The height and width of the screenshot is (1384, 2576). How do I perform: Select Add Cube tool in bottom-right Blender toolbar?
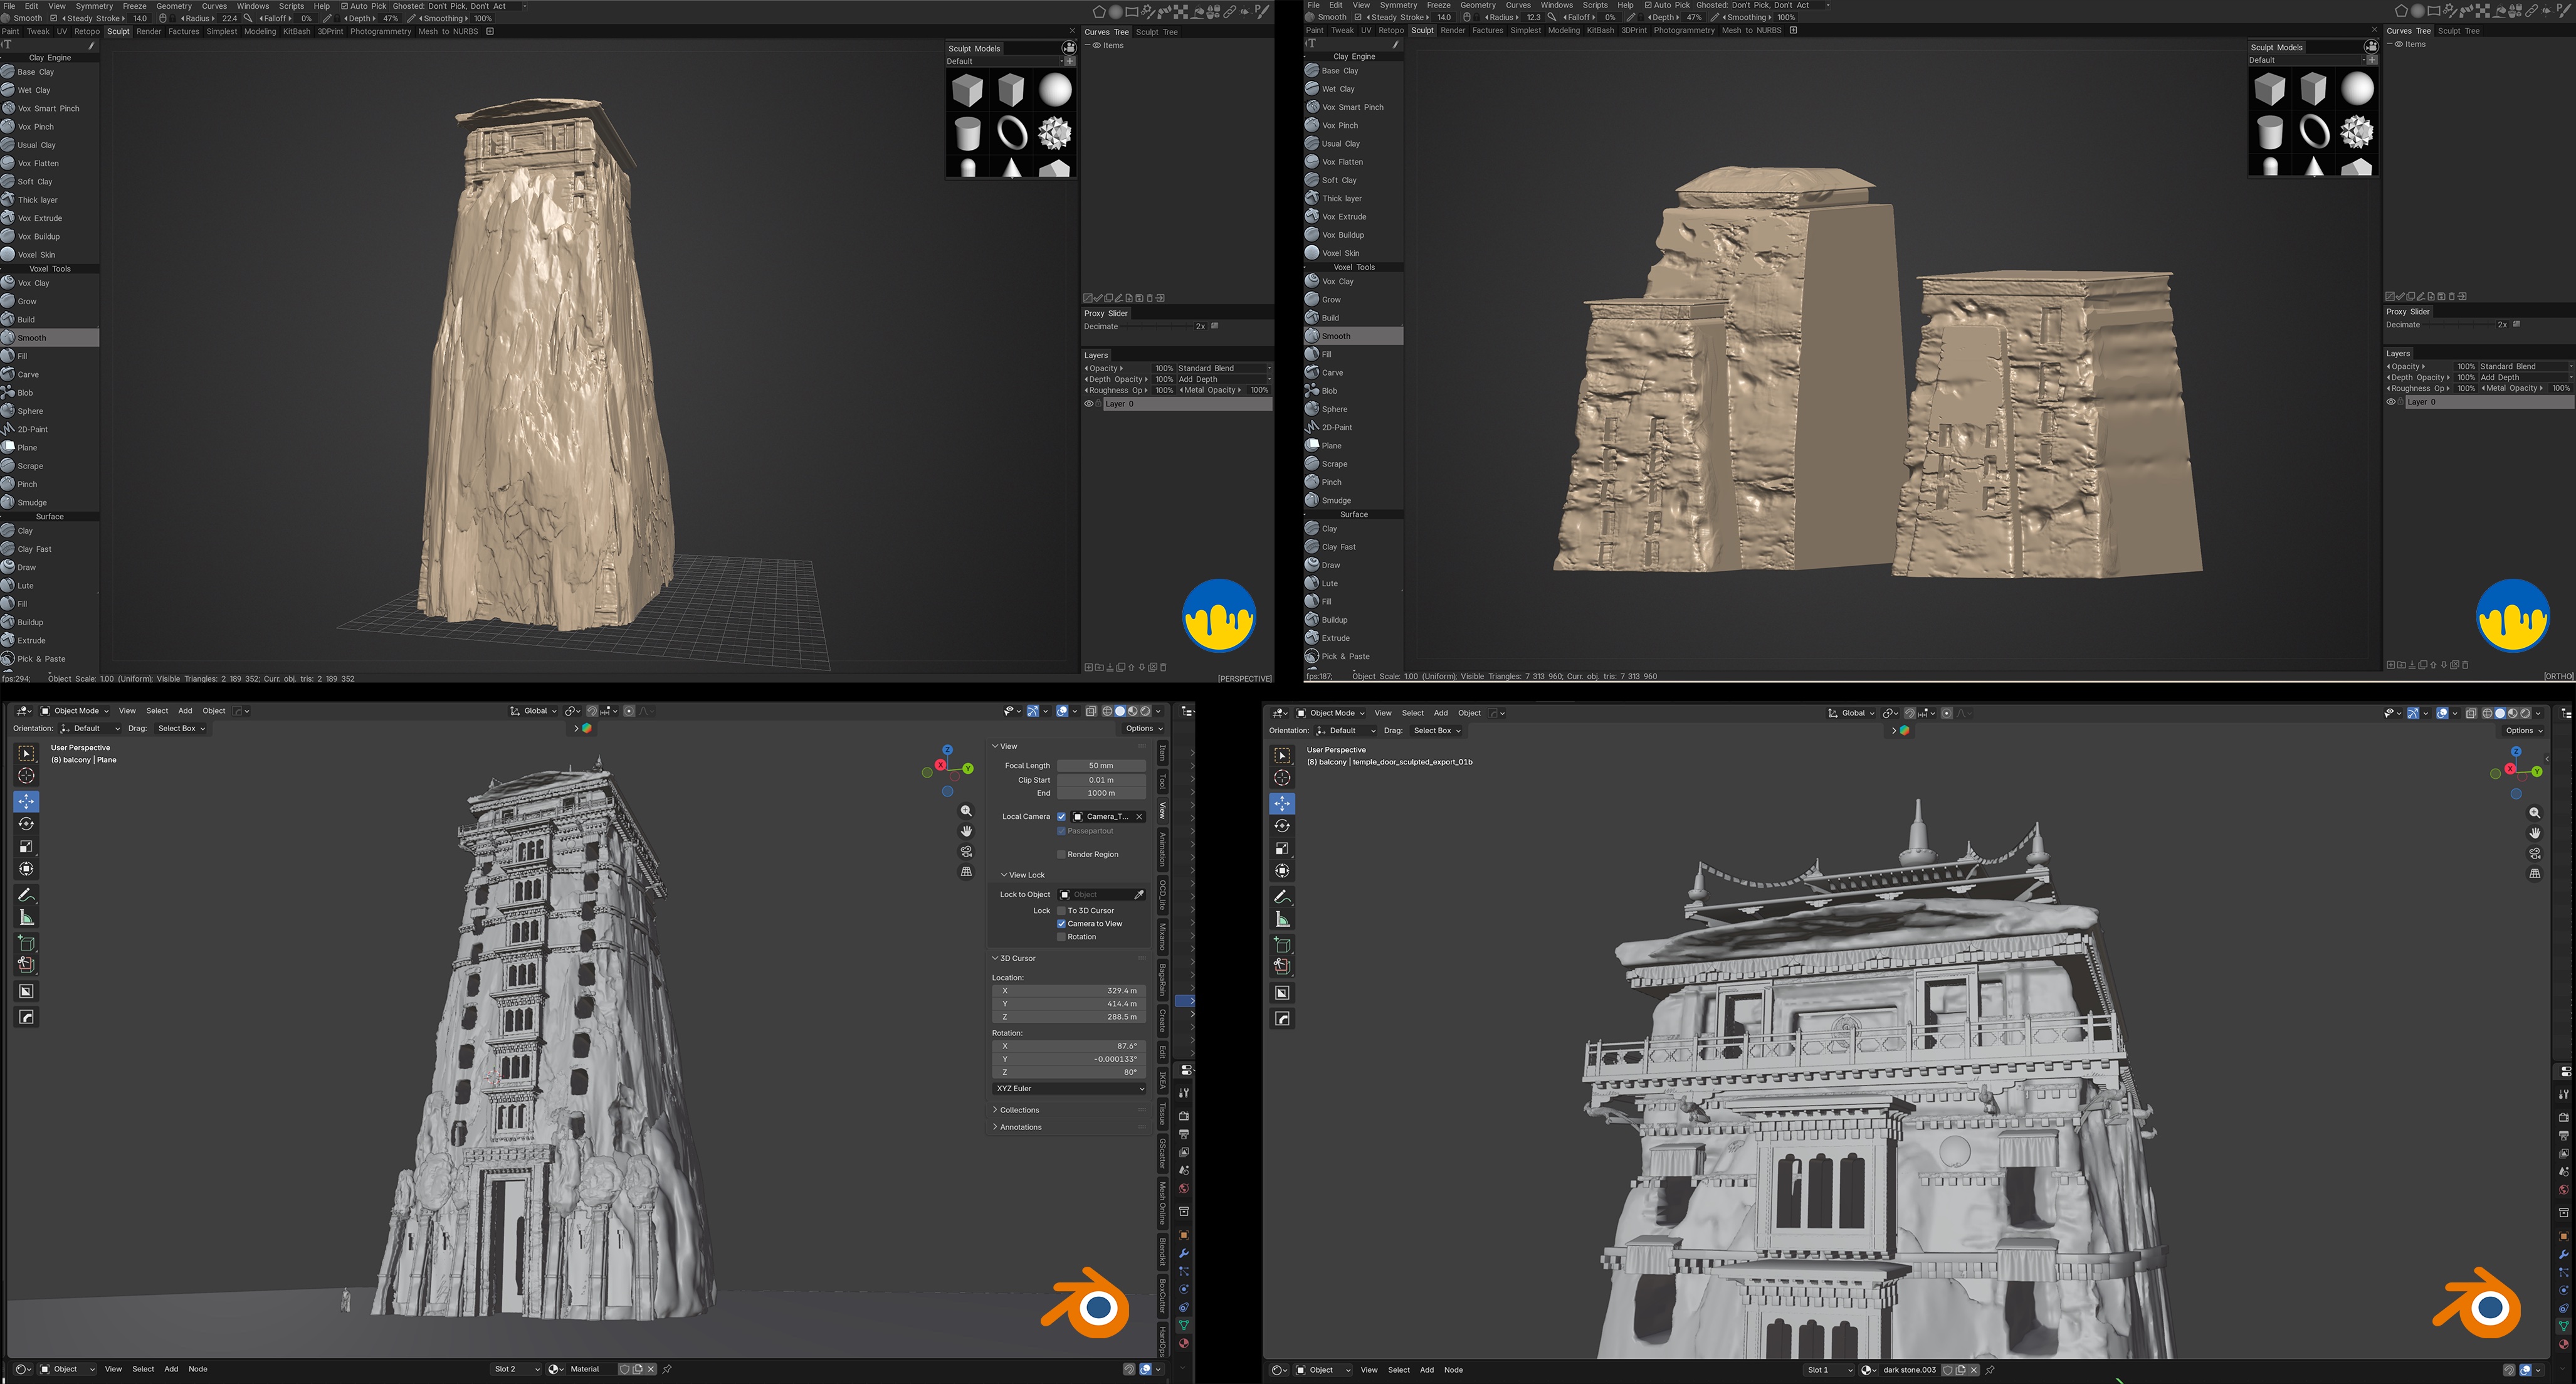tap(1283, 945)
